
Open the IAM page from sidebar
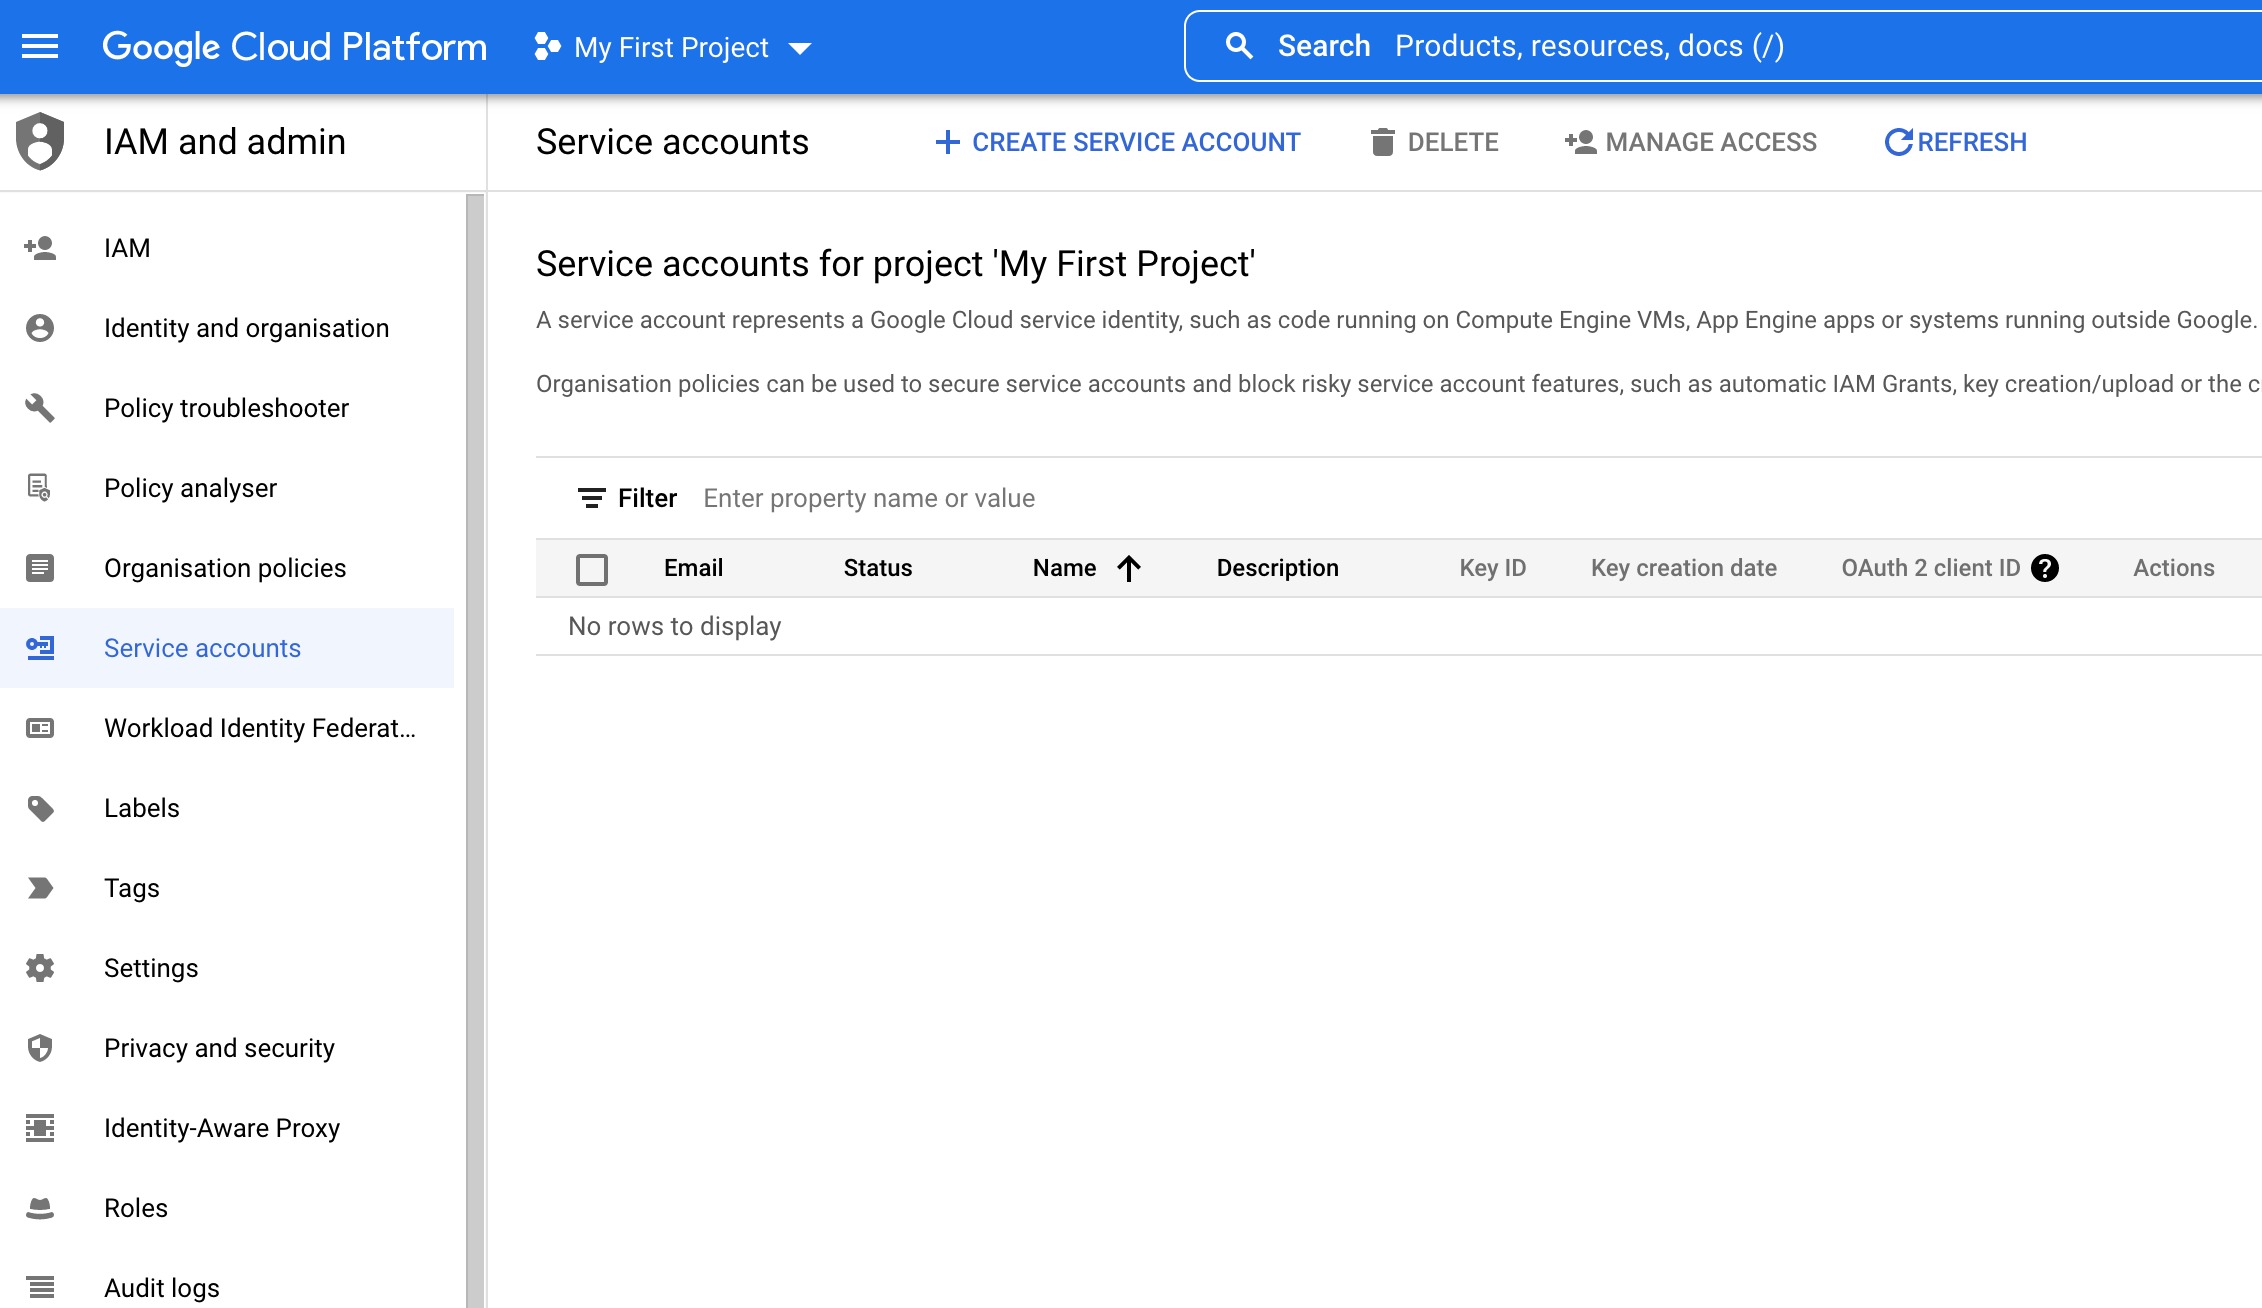pyautogui.click(x=227, y=248)
